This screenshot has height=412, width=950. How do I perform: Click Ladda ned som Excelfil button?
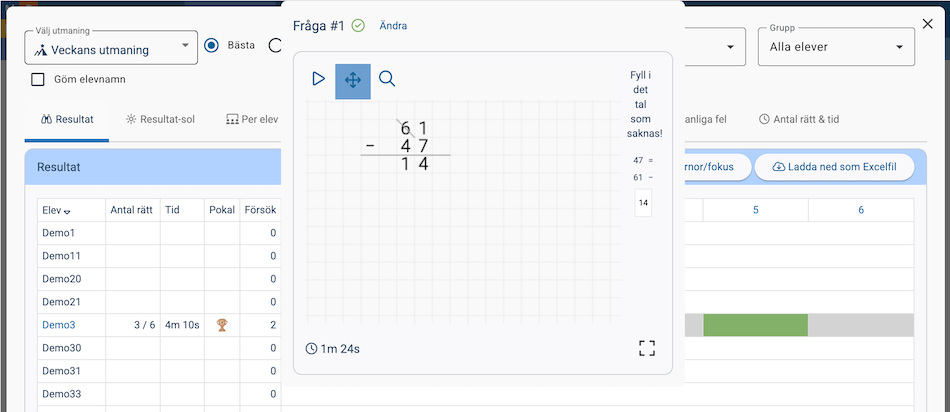(x=834, y=167)
